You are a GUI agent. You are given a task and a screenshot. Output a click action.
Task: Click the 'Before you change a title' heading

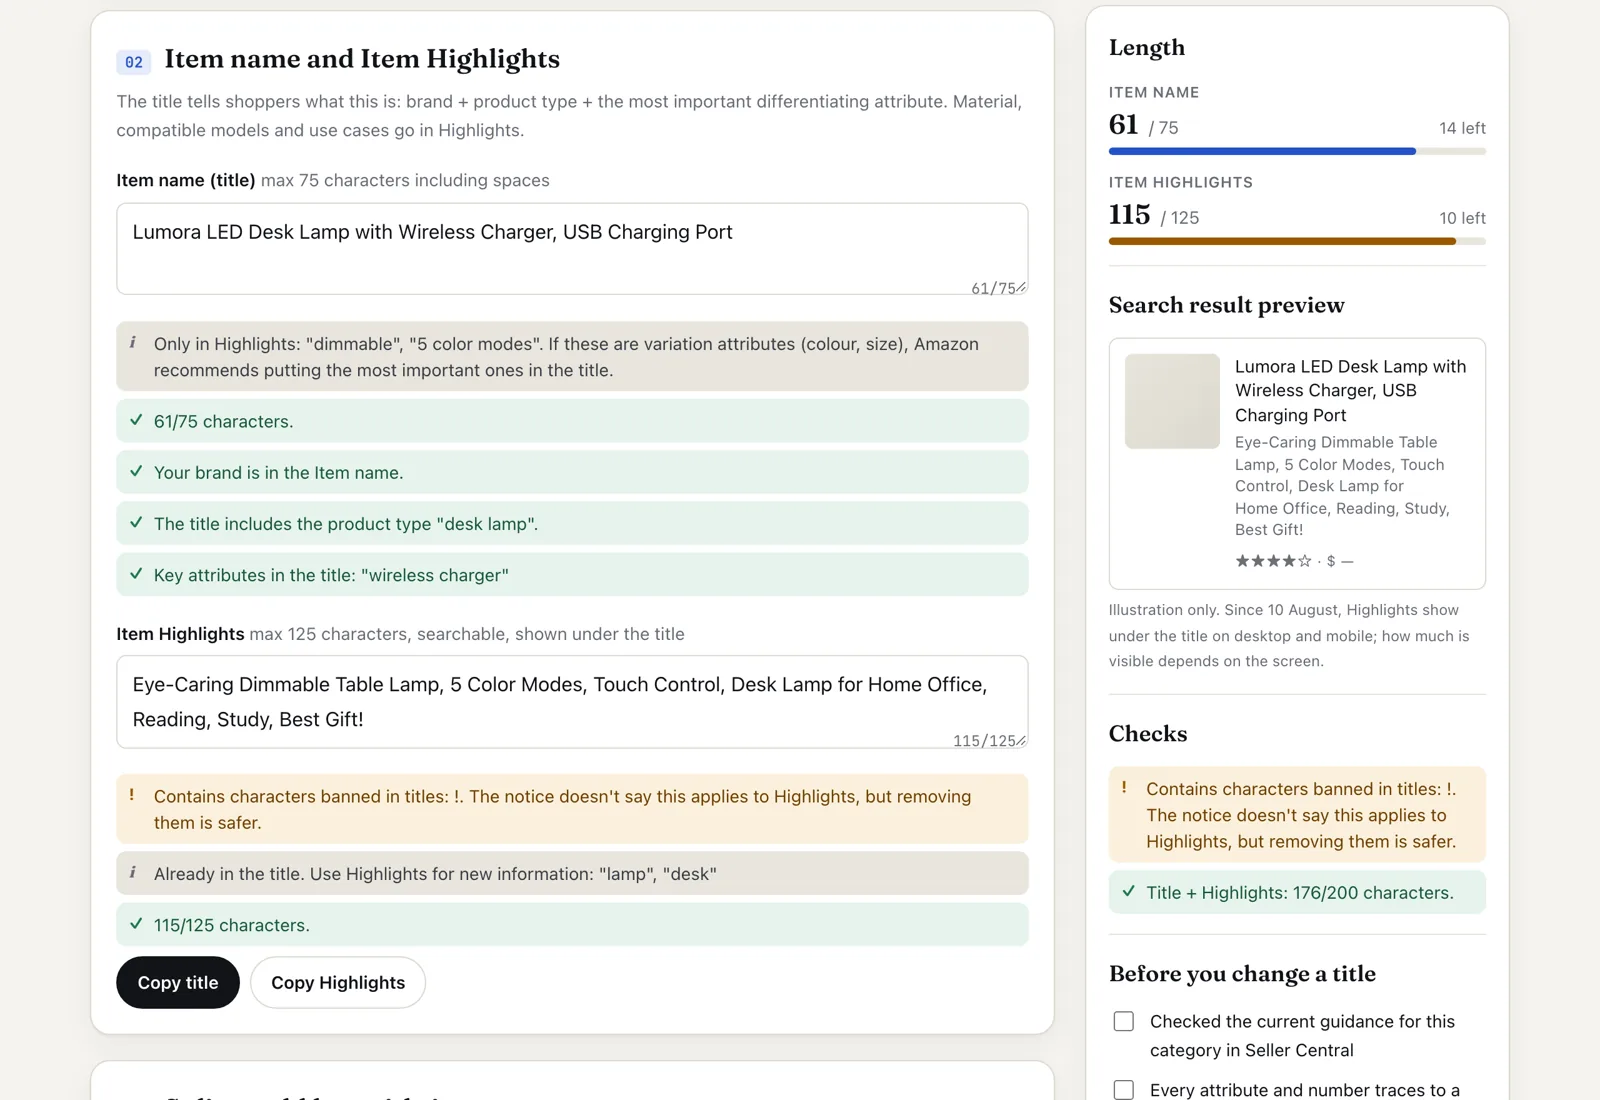click(x=1242, y=974)
